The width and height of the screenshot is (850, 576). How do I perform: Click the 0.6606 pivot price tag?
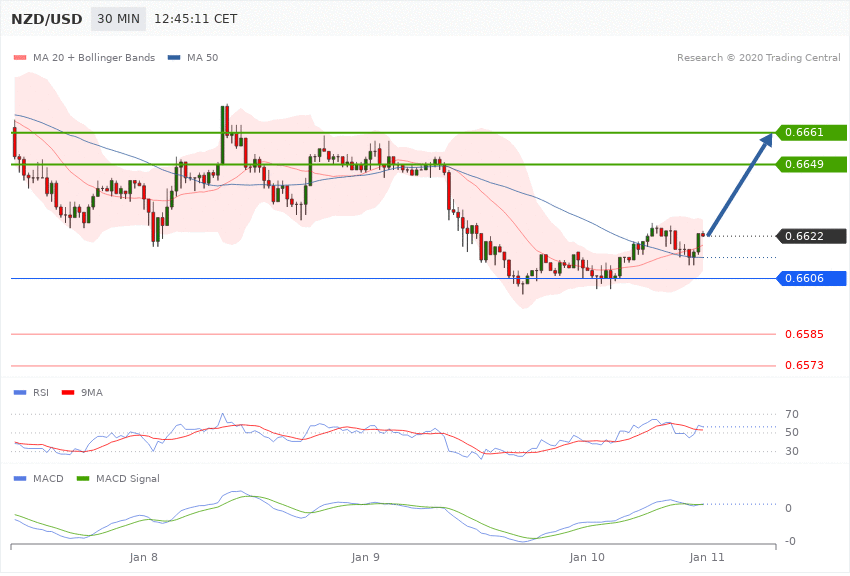(812, 279)
